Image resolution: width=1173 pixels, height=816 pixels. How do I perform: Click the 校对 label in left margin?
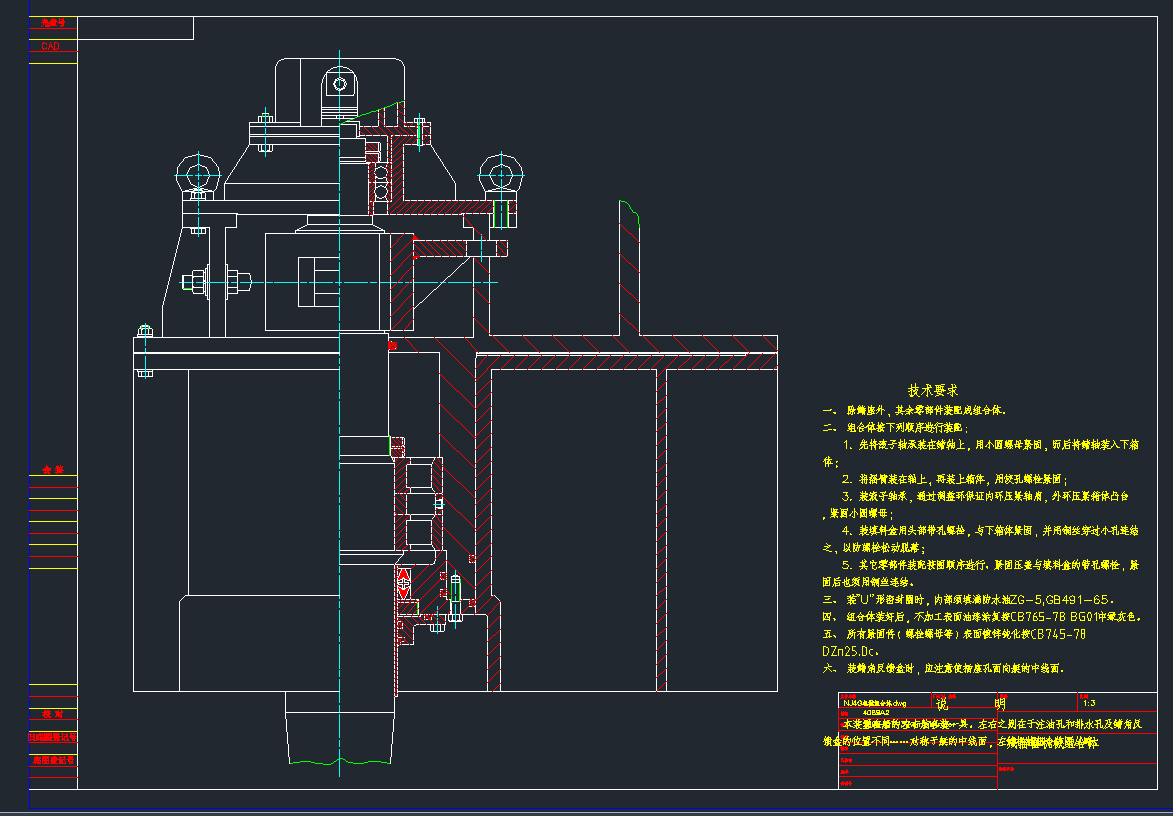(x=53, y=714)
